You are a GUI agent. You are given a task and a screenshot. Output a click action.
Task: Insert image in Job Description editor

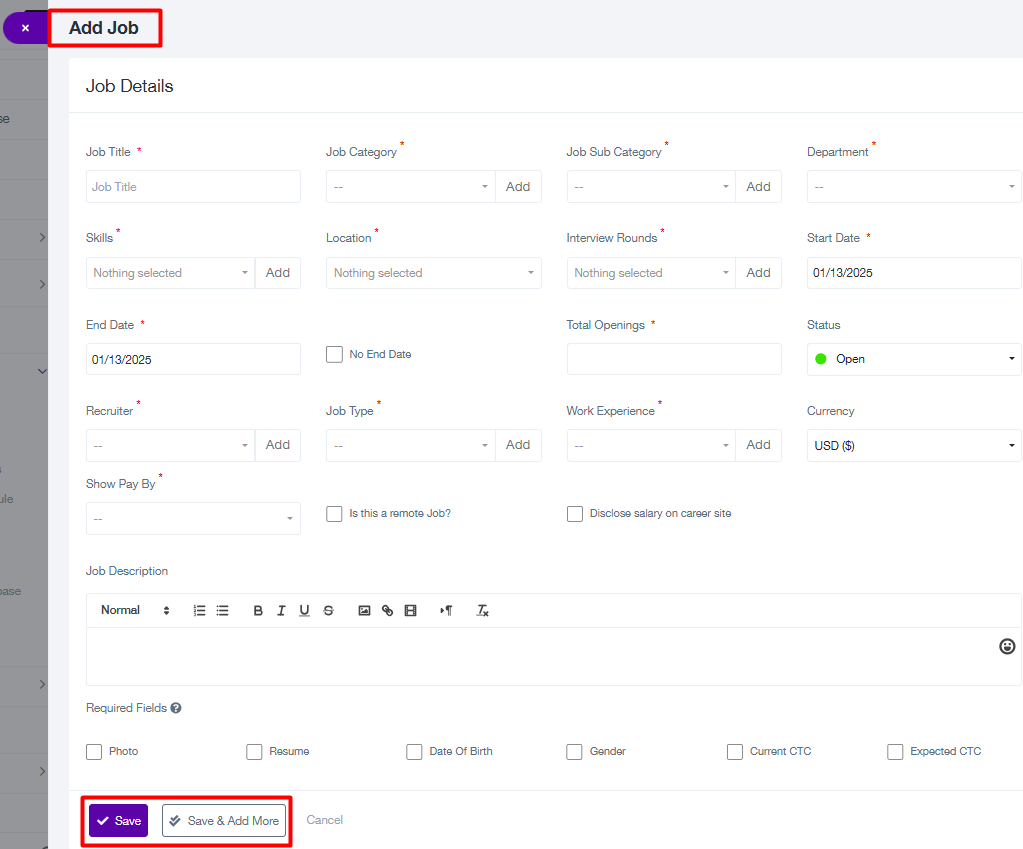pos(364,611)
